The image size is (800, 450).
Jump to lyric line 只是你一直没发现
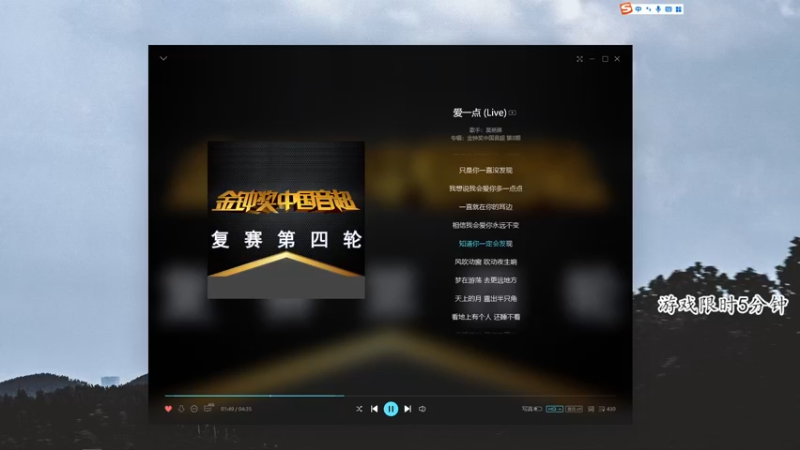point(486,170)
